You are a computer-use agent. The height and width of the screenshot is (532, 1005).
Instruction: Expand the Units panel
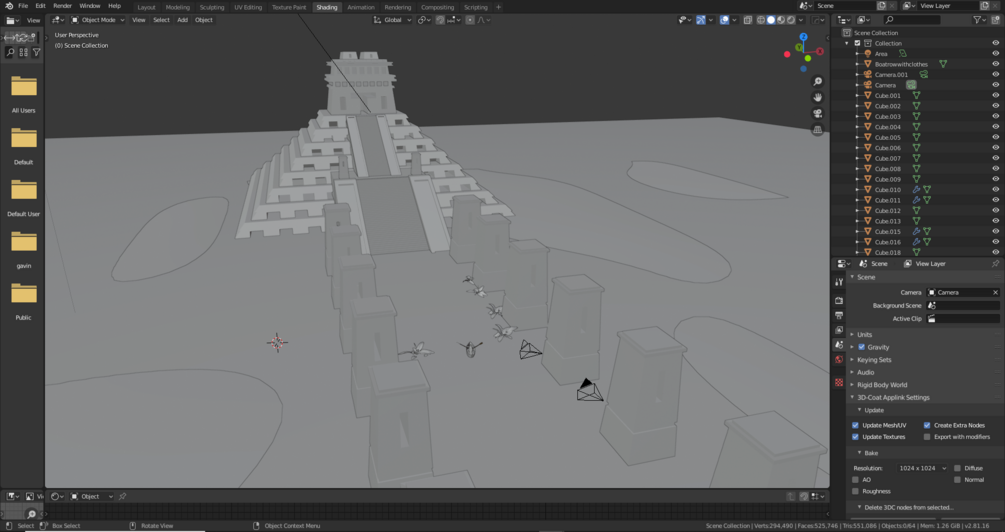coord(865,335)
